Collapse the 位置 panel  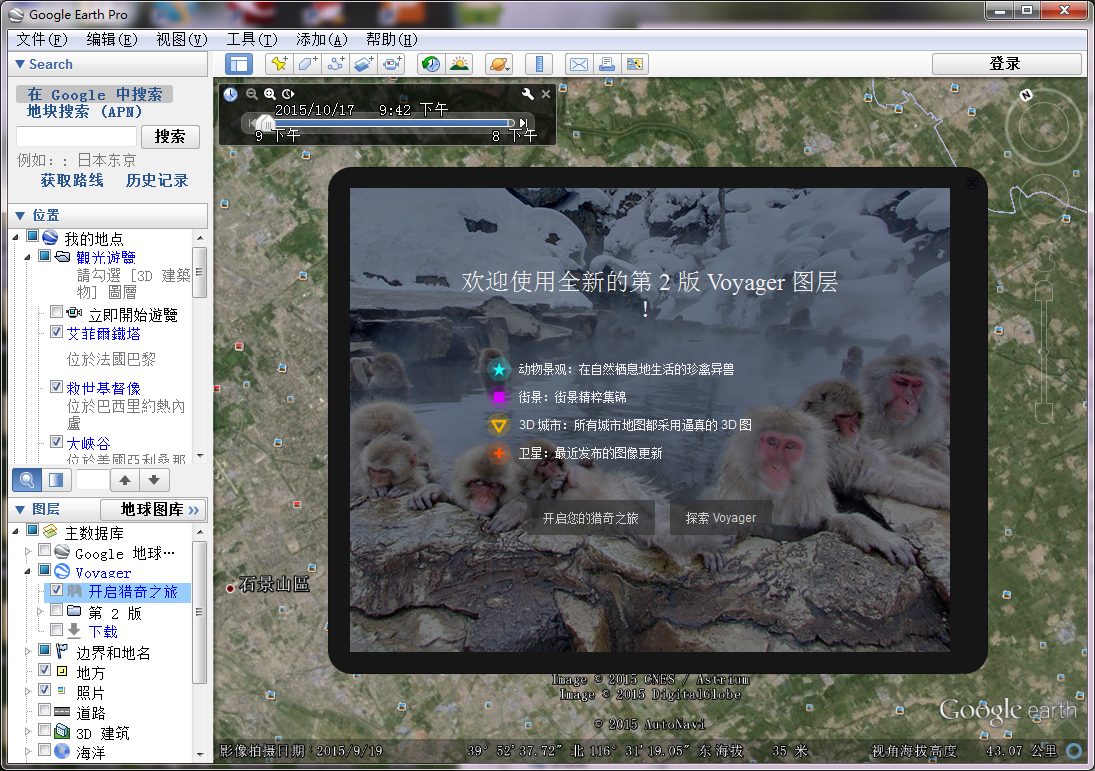20,216
